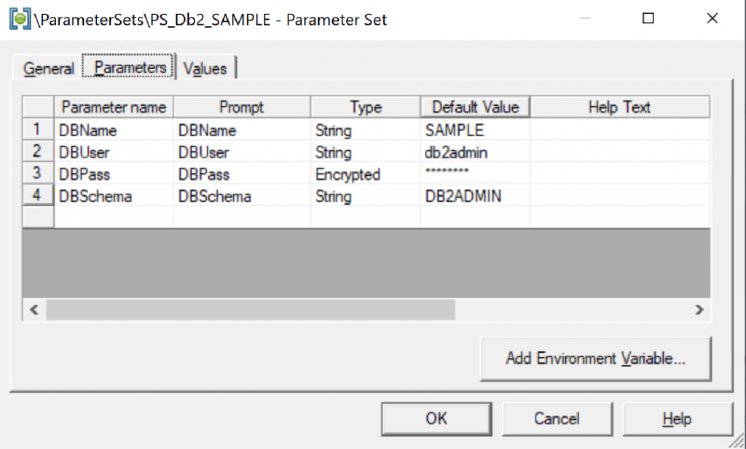The width and height of the screenshot is (746, 449).
Task: Click the Default Value column header
Action: coord(475,107)
